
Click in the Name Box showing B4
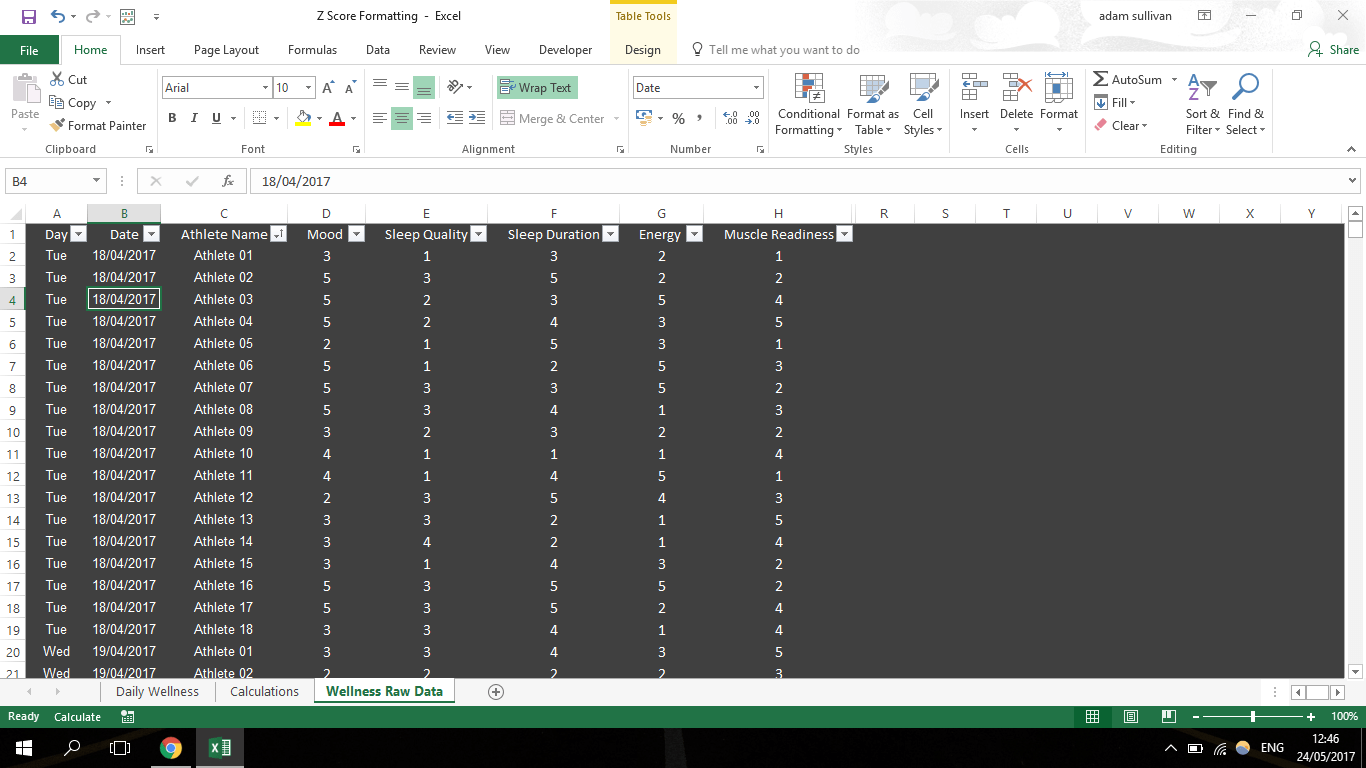point(48,181)
